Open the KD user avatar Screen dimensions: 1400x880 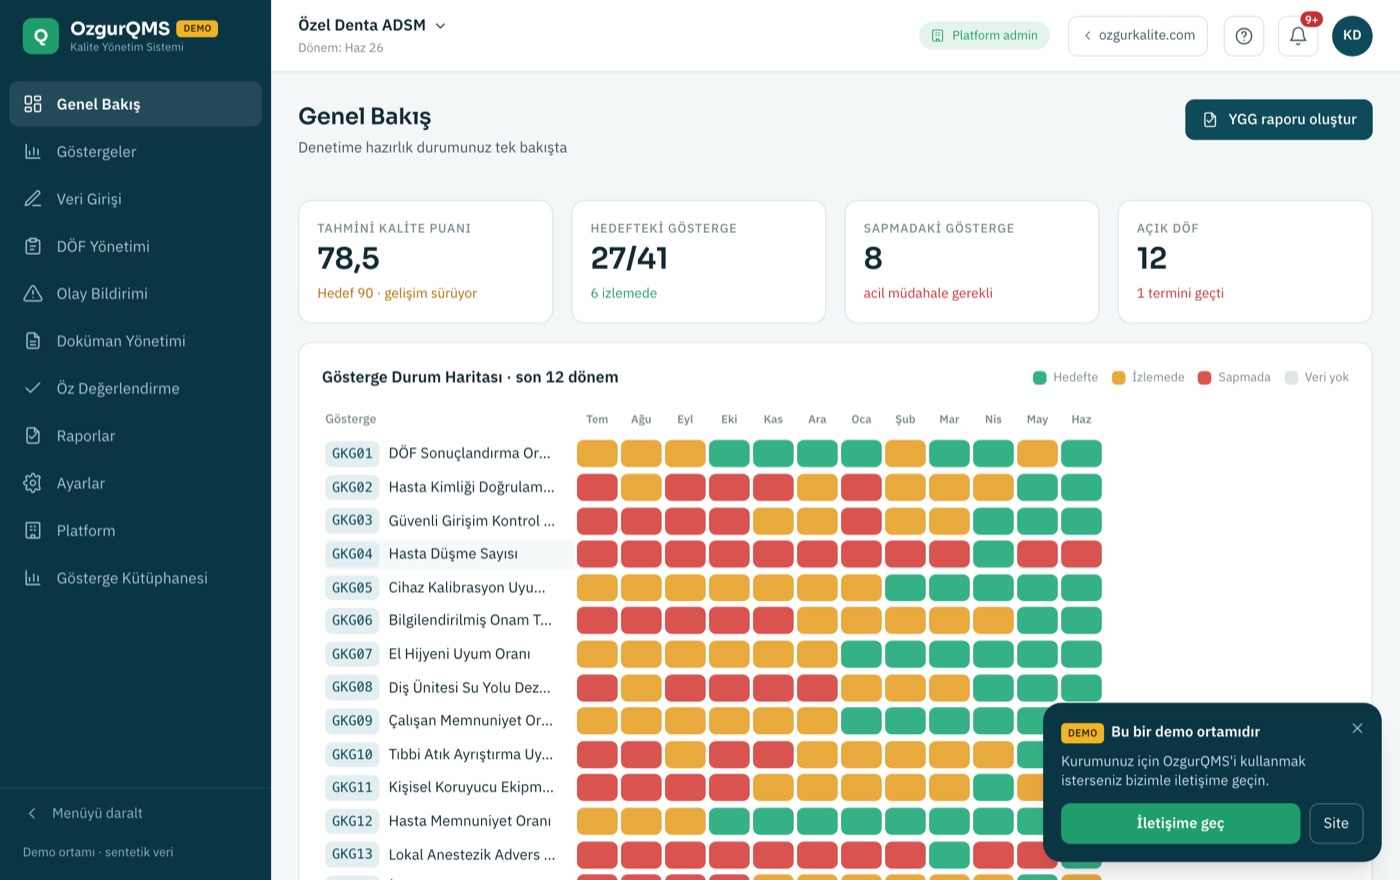click(x=1352, y=36)
